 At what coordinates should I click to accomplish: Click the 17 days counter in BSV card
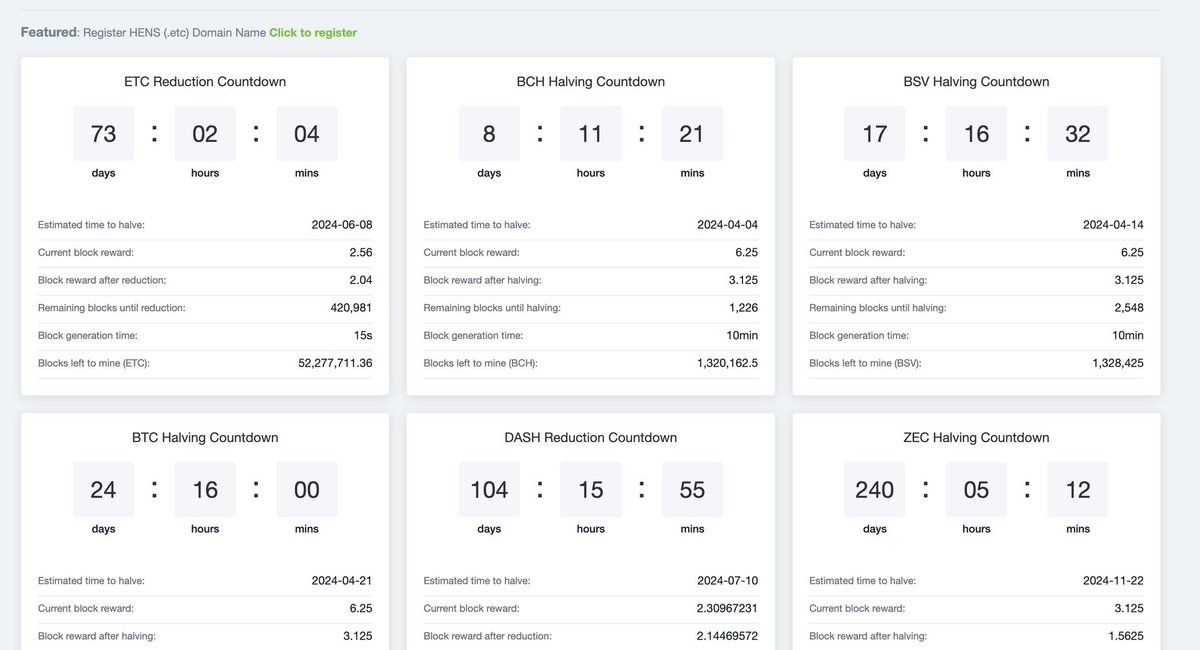(875, 133)
